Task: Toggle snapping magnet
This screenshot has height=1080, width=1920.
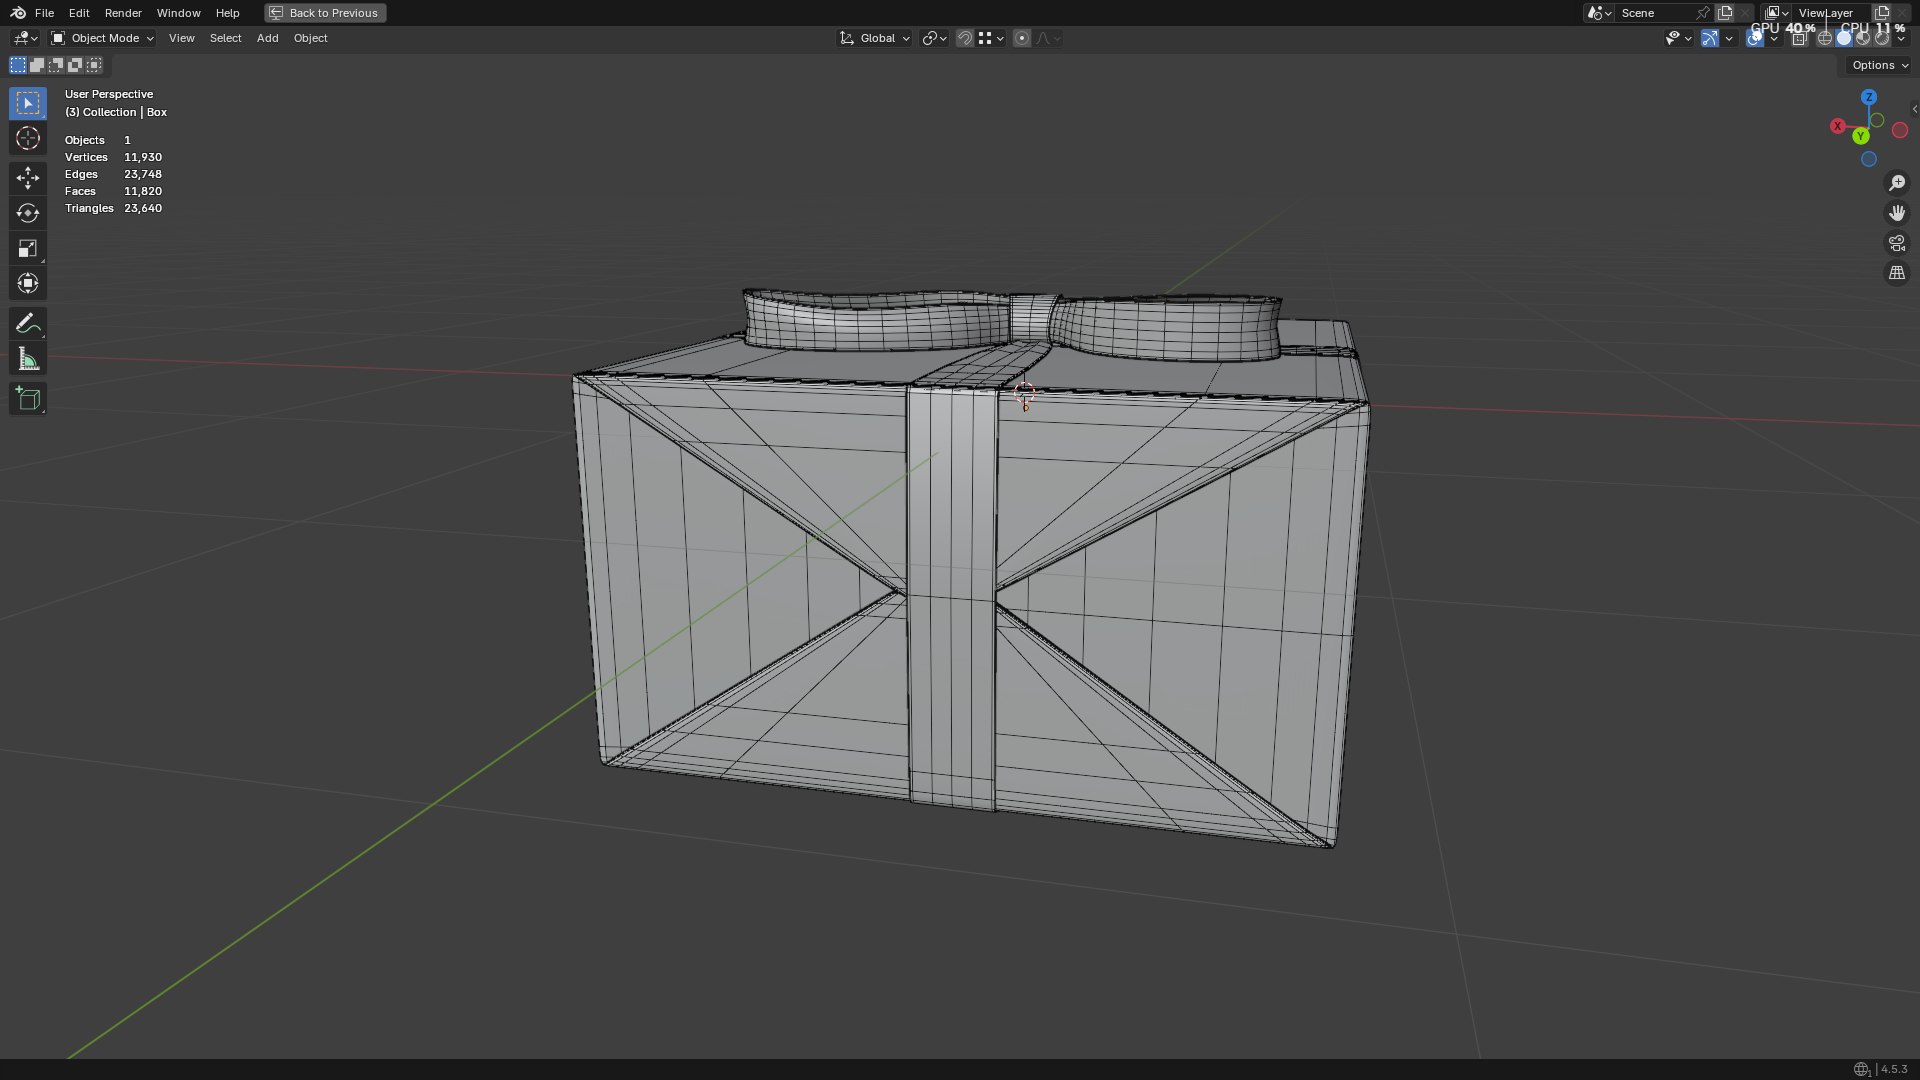Action: [x=964, y=38]
